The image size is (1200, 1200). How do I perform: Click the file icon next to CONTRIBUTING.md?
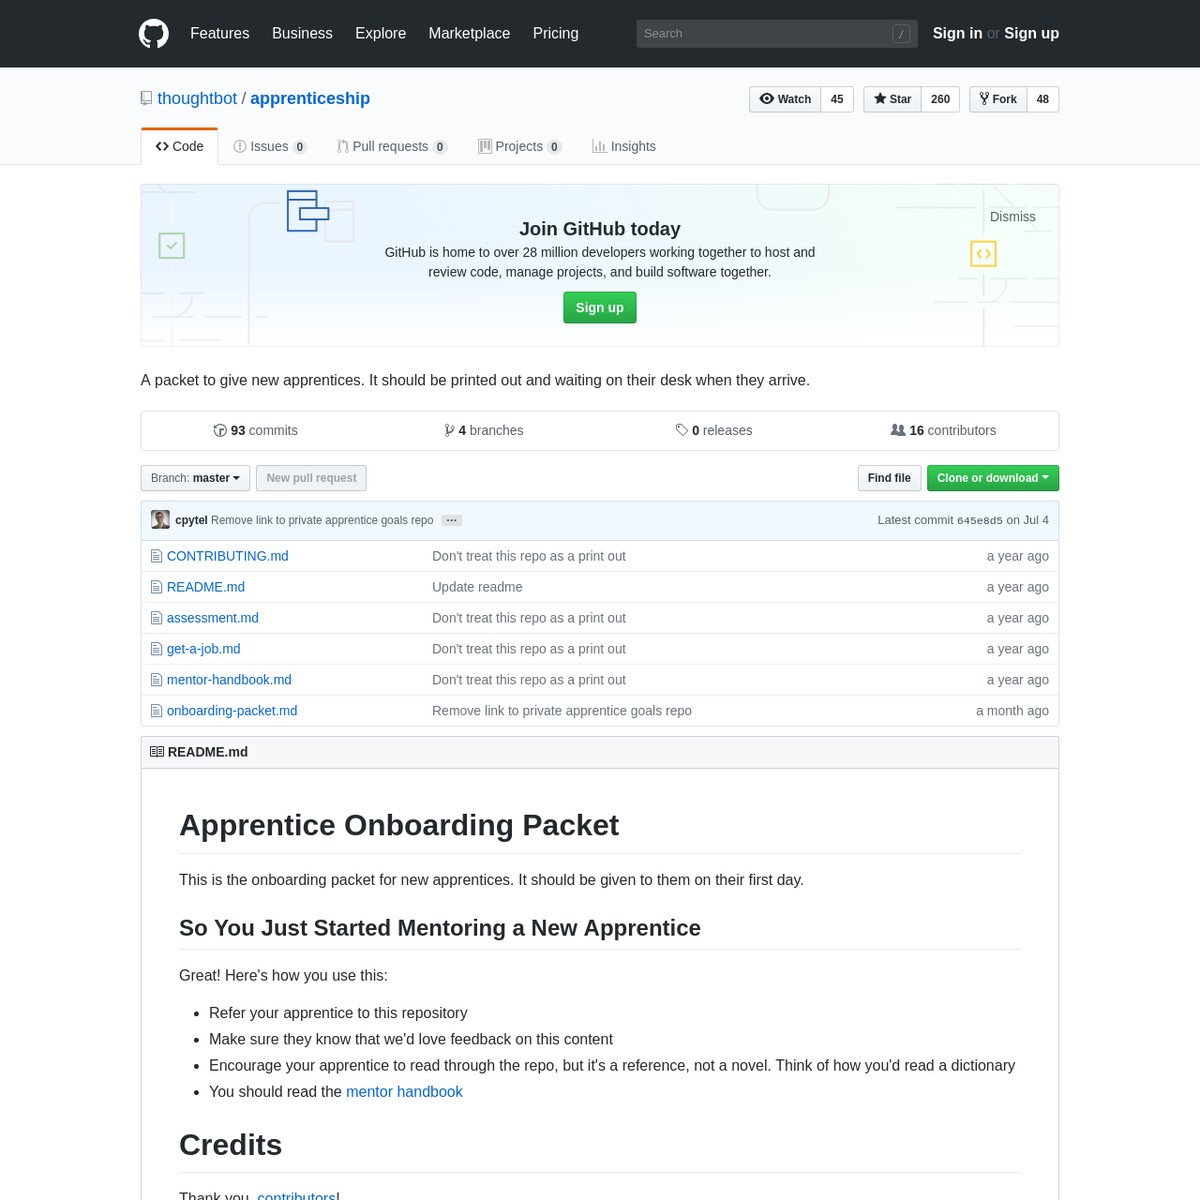156,556
